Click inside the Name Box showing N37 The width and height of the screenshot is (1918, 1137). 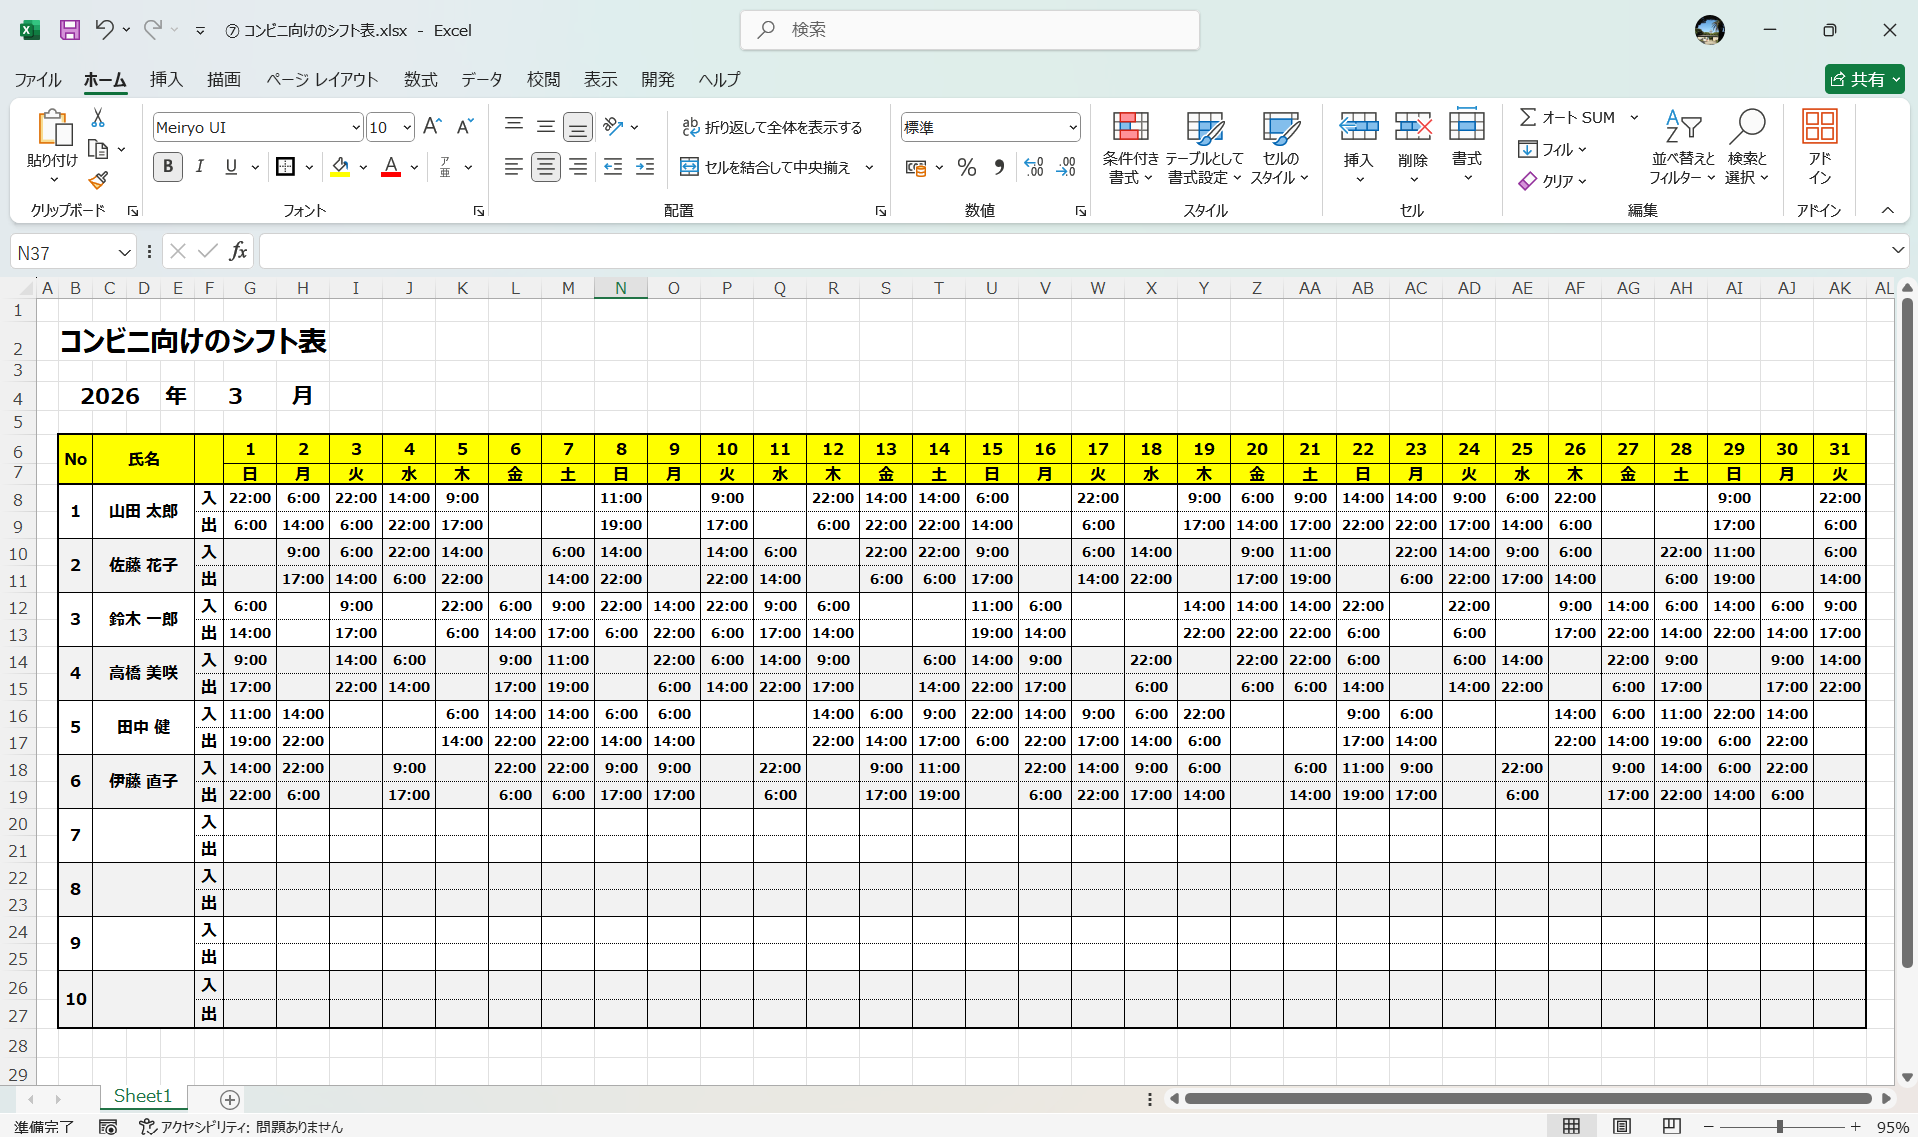coord(60,252)
